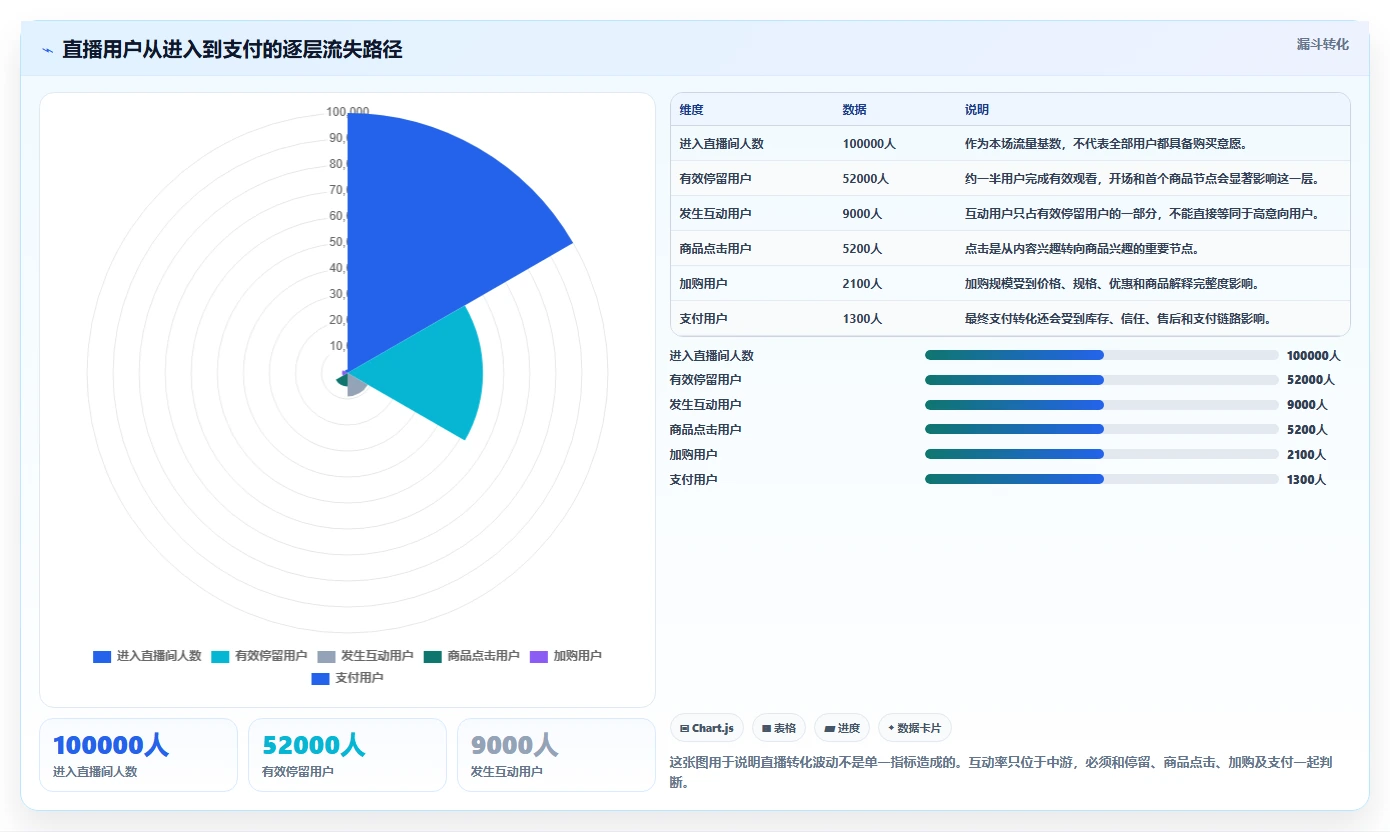This screenshot has height=832, width=1390.
Task: Open the 100000人 data card
Action: pyautogui.click(x=138, y=755)
